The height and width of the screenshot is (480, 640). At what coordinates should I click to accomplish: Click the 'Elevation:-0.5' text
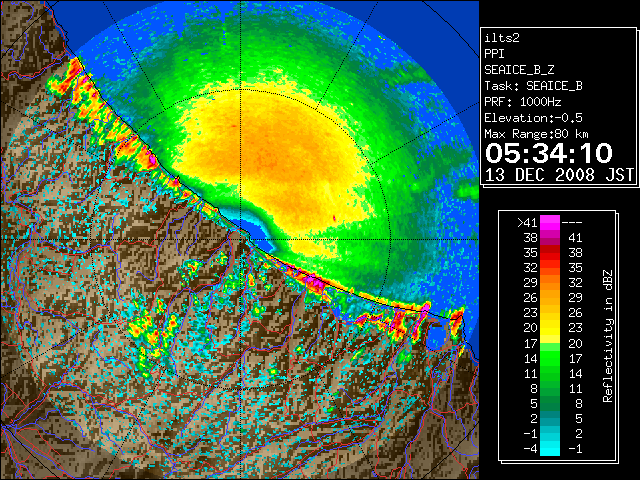533,118
